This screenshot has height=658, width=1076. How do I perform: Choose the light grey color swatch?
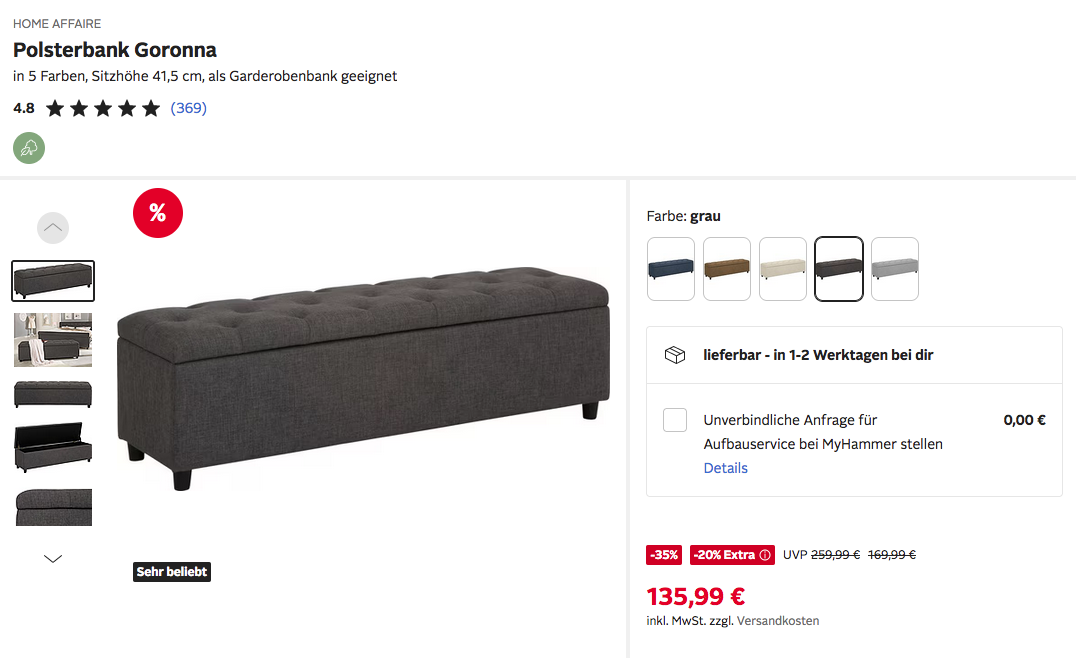pyautogui.click(x=895, y=269)
